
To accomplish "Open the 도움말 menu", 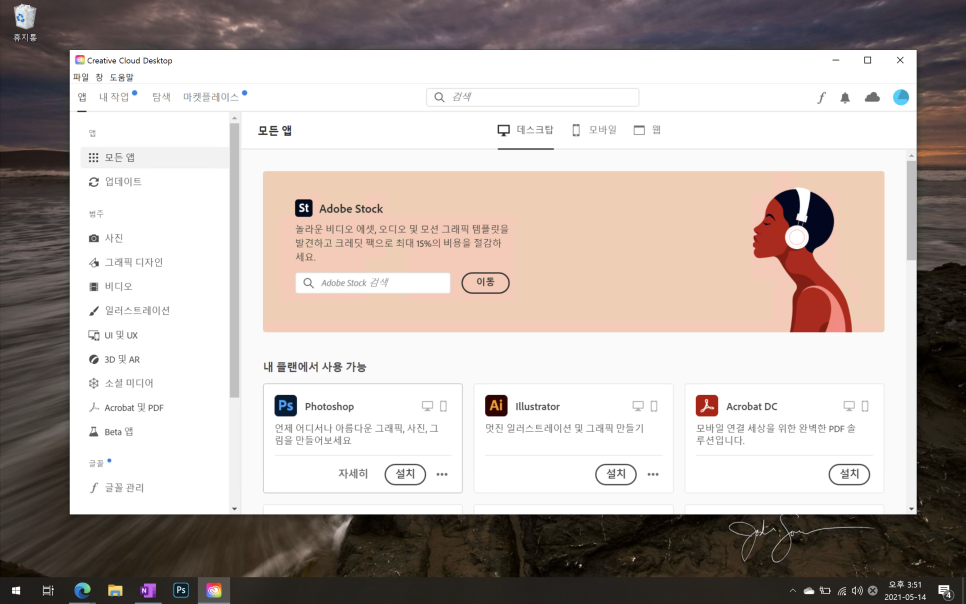I will (x=121, y=77).
